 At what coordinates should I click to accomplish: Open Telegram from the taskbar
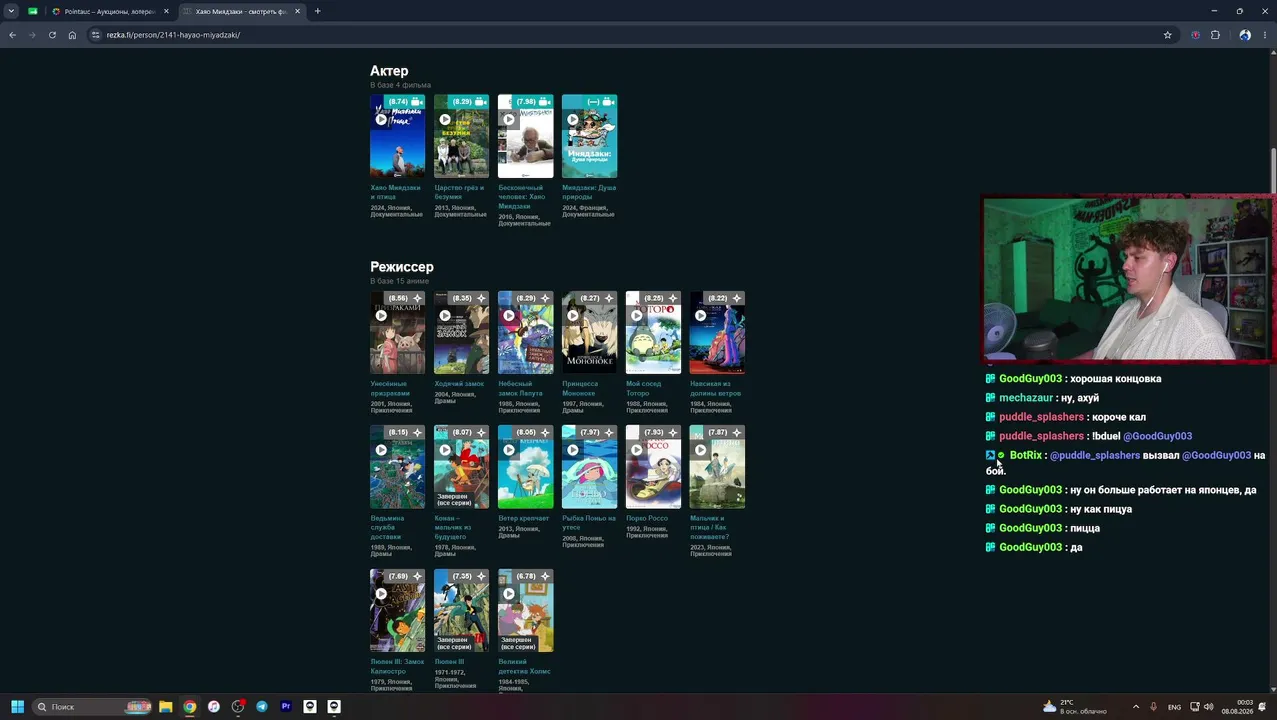click(262, 707)
